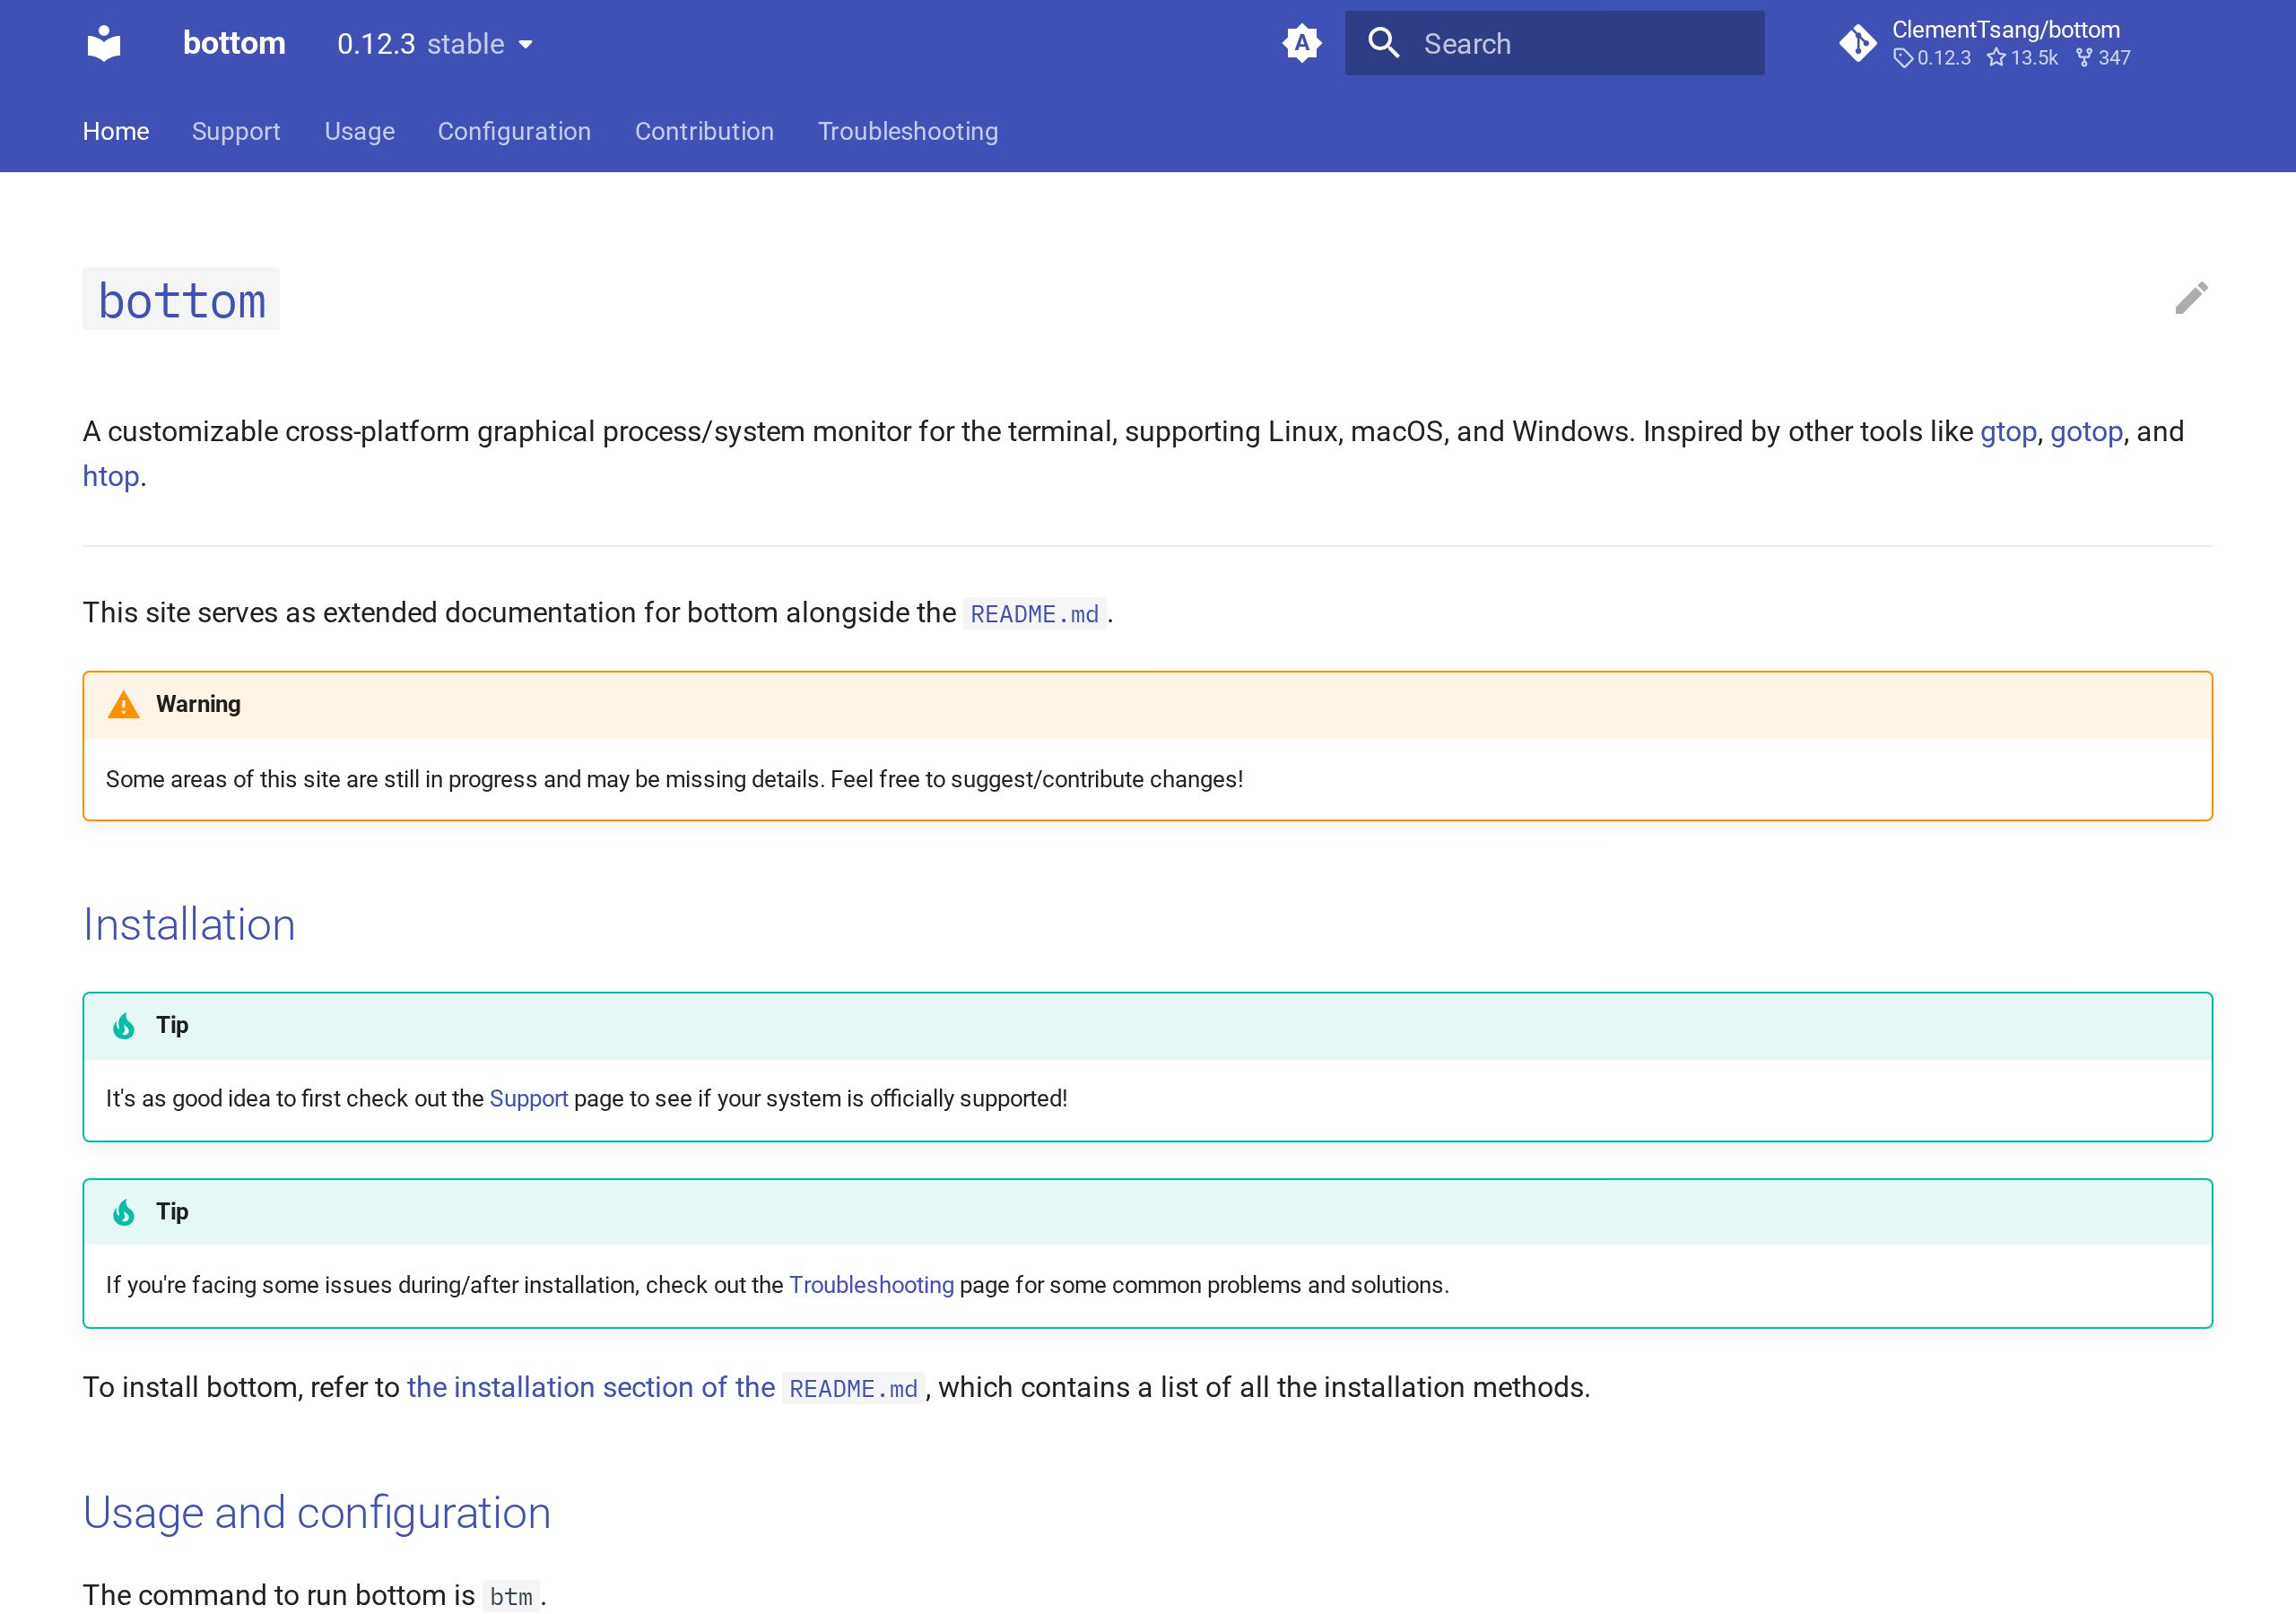This screenshot has height=1614, width=2296.
Task: Focus the Search input field
Action: coord(1554,43)
